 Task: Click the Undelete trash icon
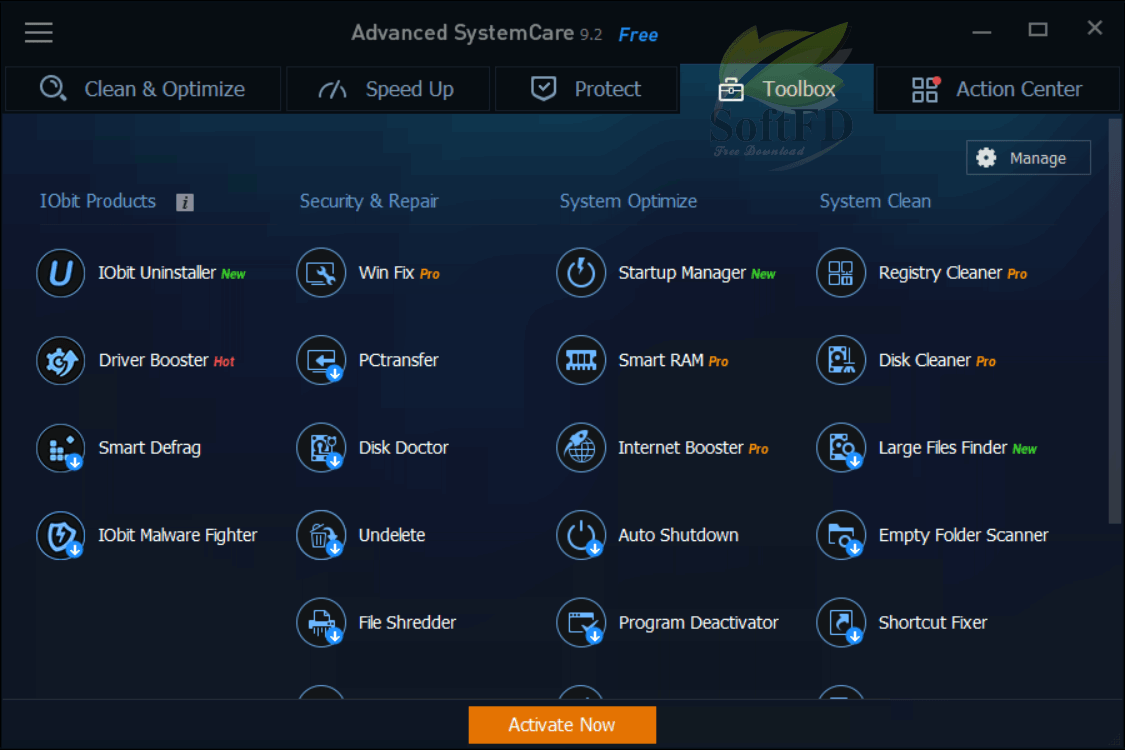click(321, 535)
